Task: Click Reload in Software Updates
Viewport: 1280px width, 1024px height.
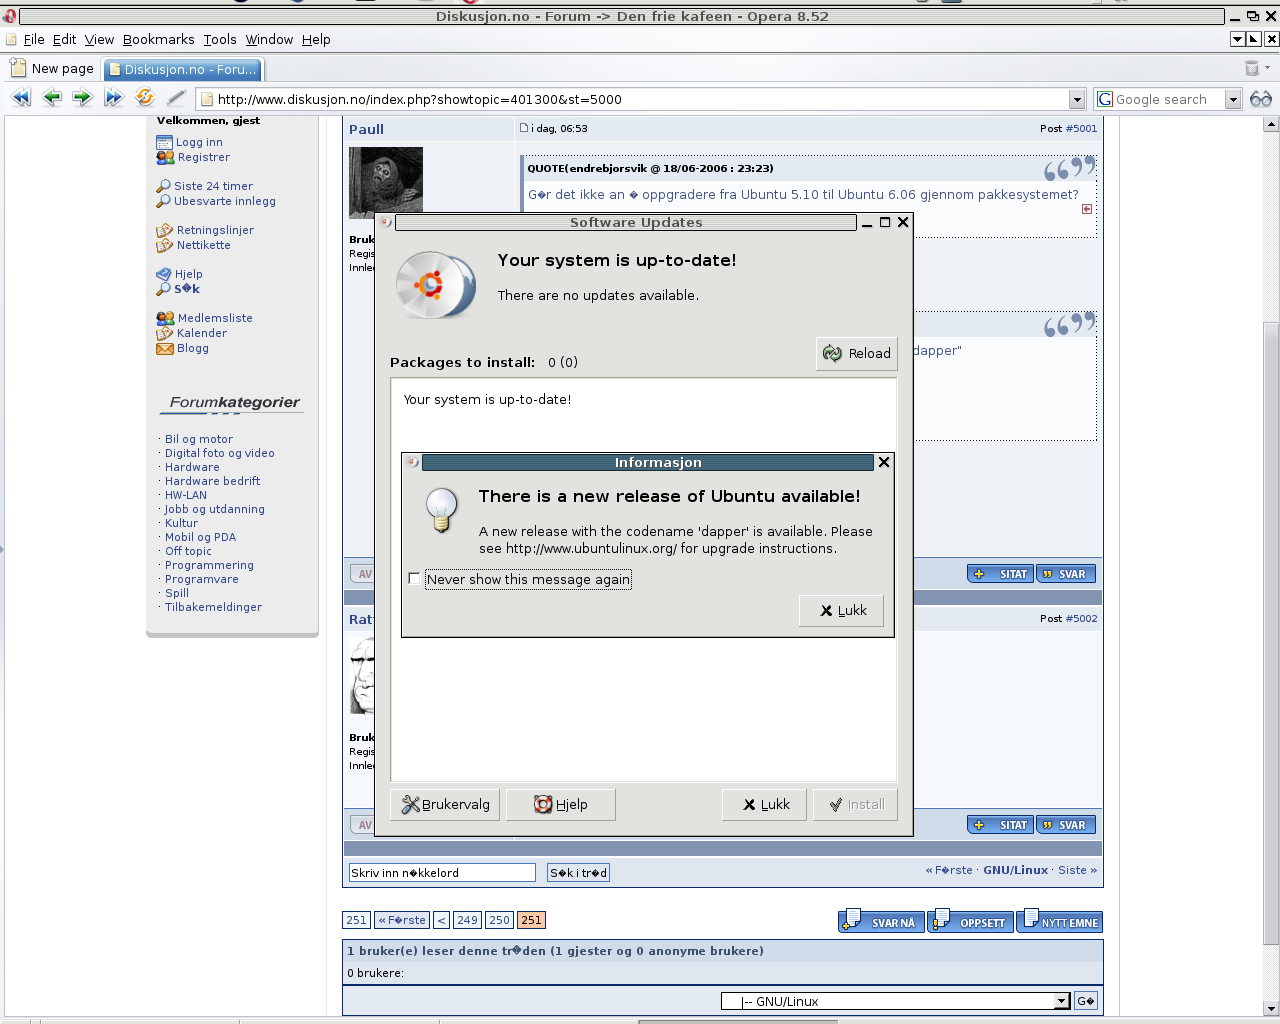Action: click(856, 353)
